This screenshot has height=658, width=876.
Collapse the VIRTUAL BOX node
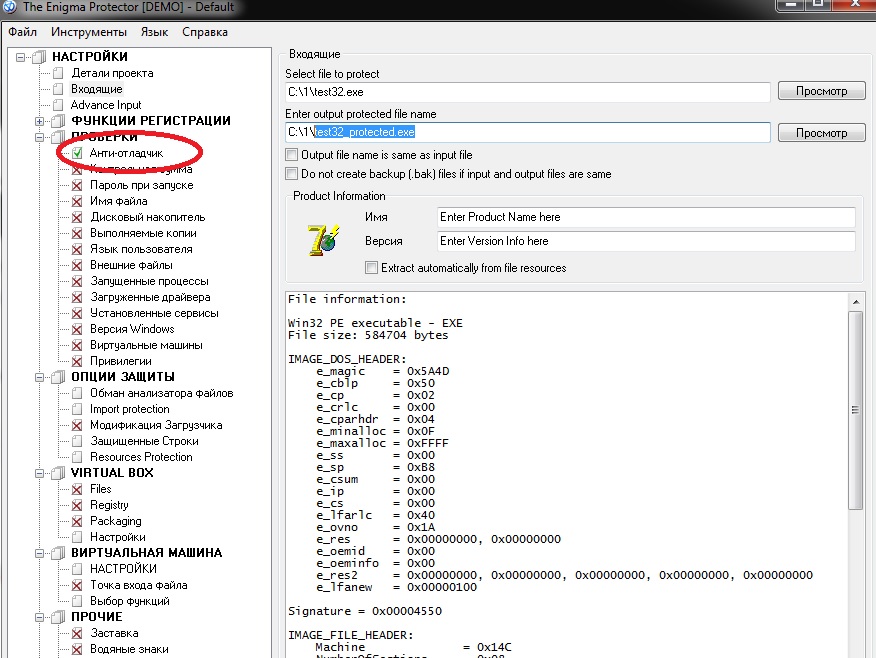(x=39, y=473)
